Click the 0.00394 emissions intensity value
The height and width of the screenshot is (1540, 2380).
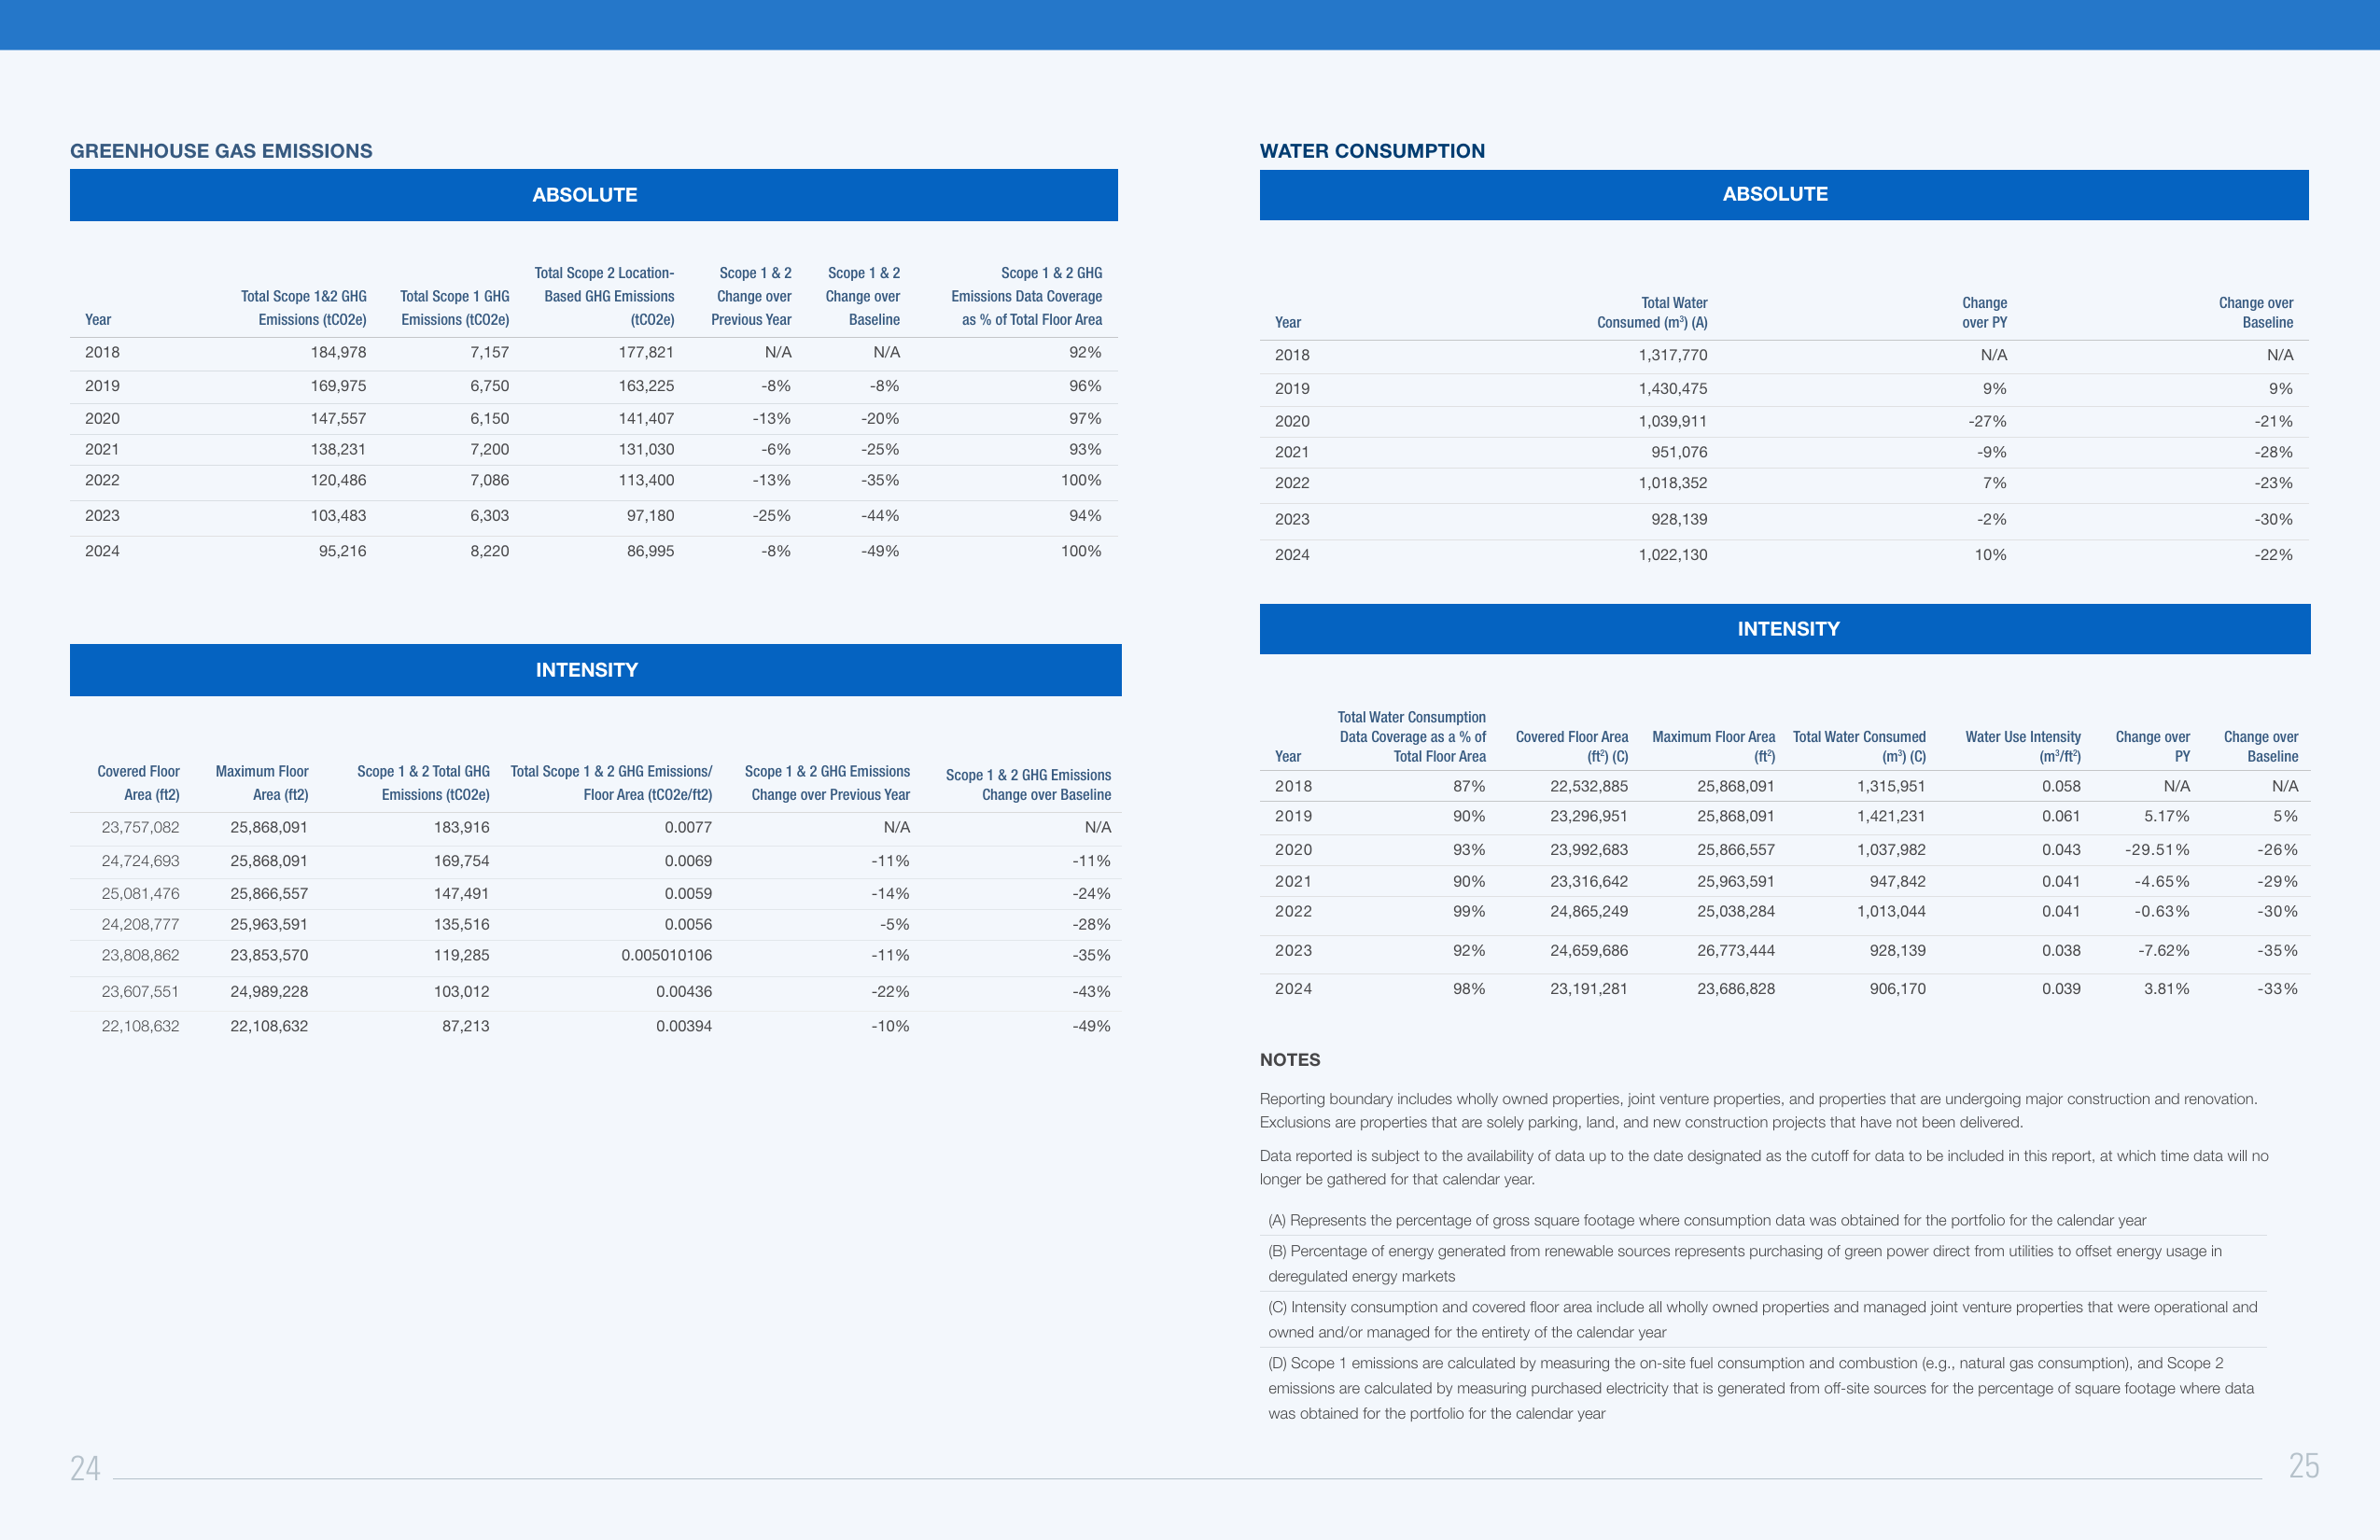click(x=684, y=1026)
